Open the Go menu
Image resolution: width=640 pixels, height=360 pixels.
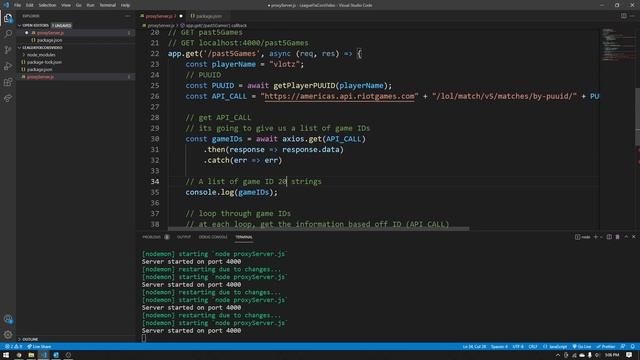(x=78, y=5)
